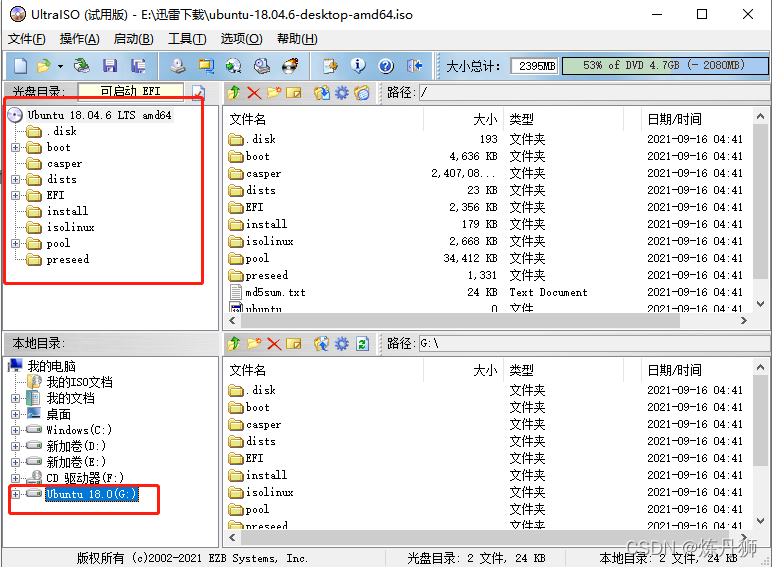The width and height of the screenshot is (772, 567).
Task: Click the Convert image format icon
Action: tap(206, 66)
